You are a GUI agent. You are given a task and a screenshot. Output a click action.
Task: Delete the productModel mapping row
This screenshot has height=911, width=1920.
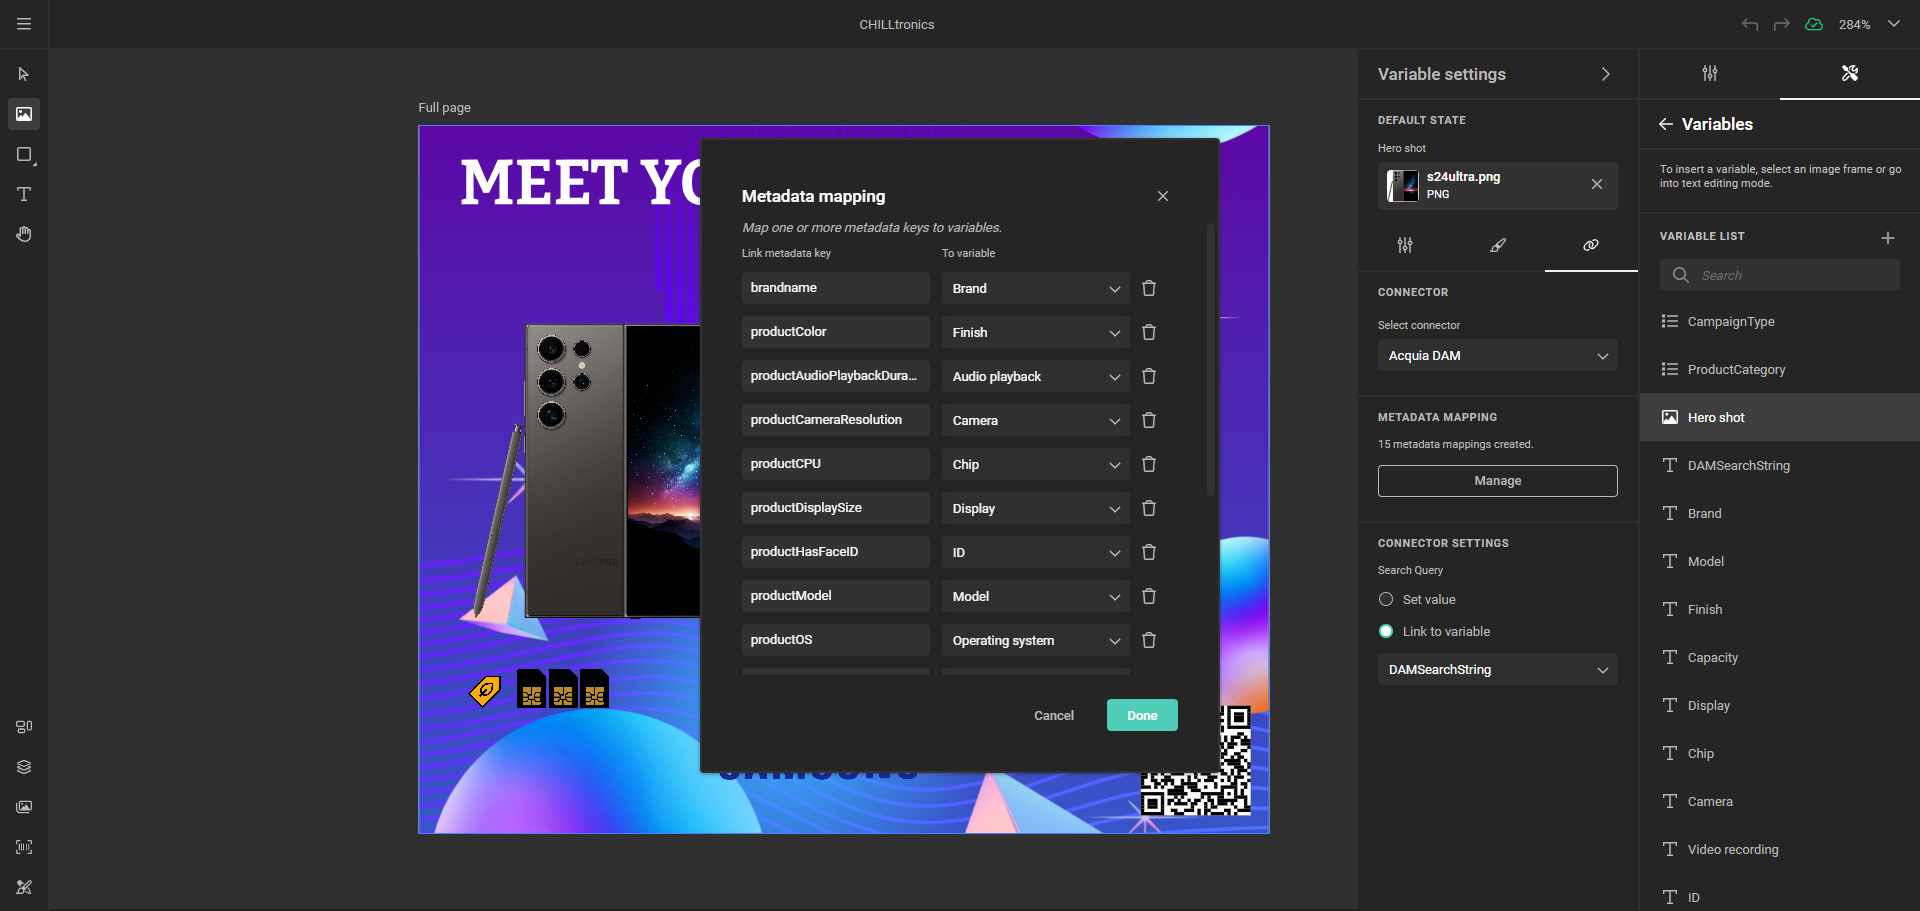click(1149, 596)
